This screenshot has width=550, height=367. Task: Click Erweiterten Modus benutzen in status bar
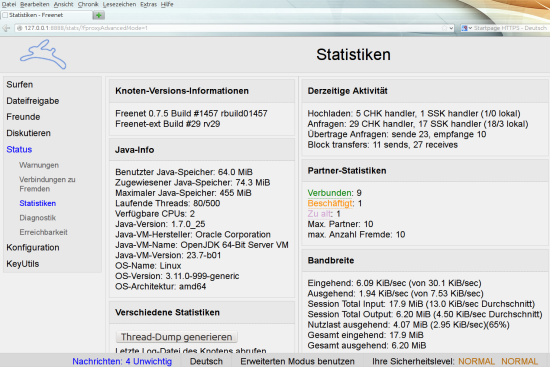point(297,361)
